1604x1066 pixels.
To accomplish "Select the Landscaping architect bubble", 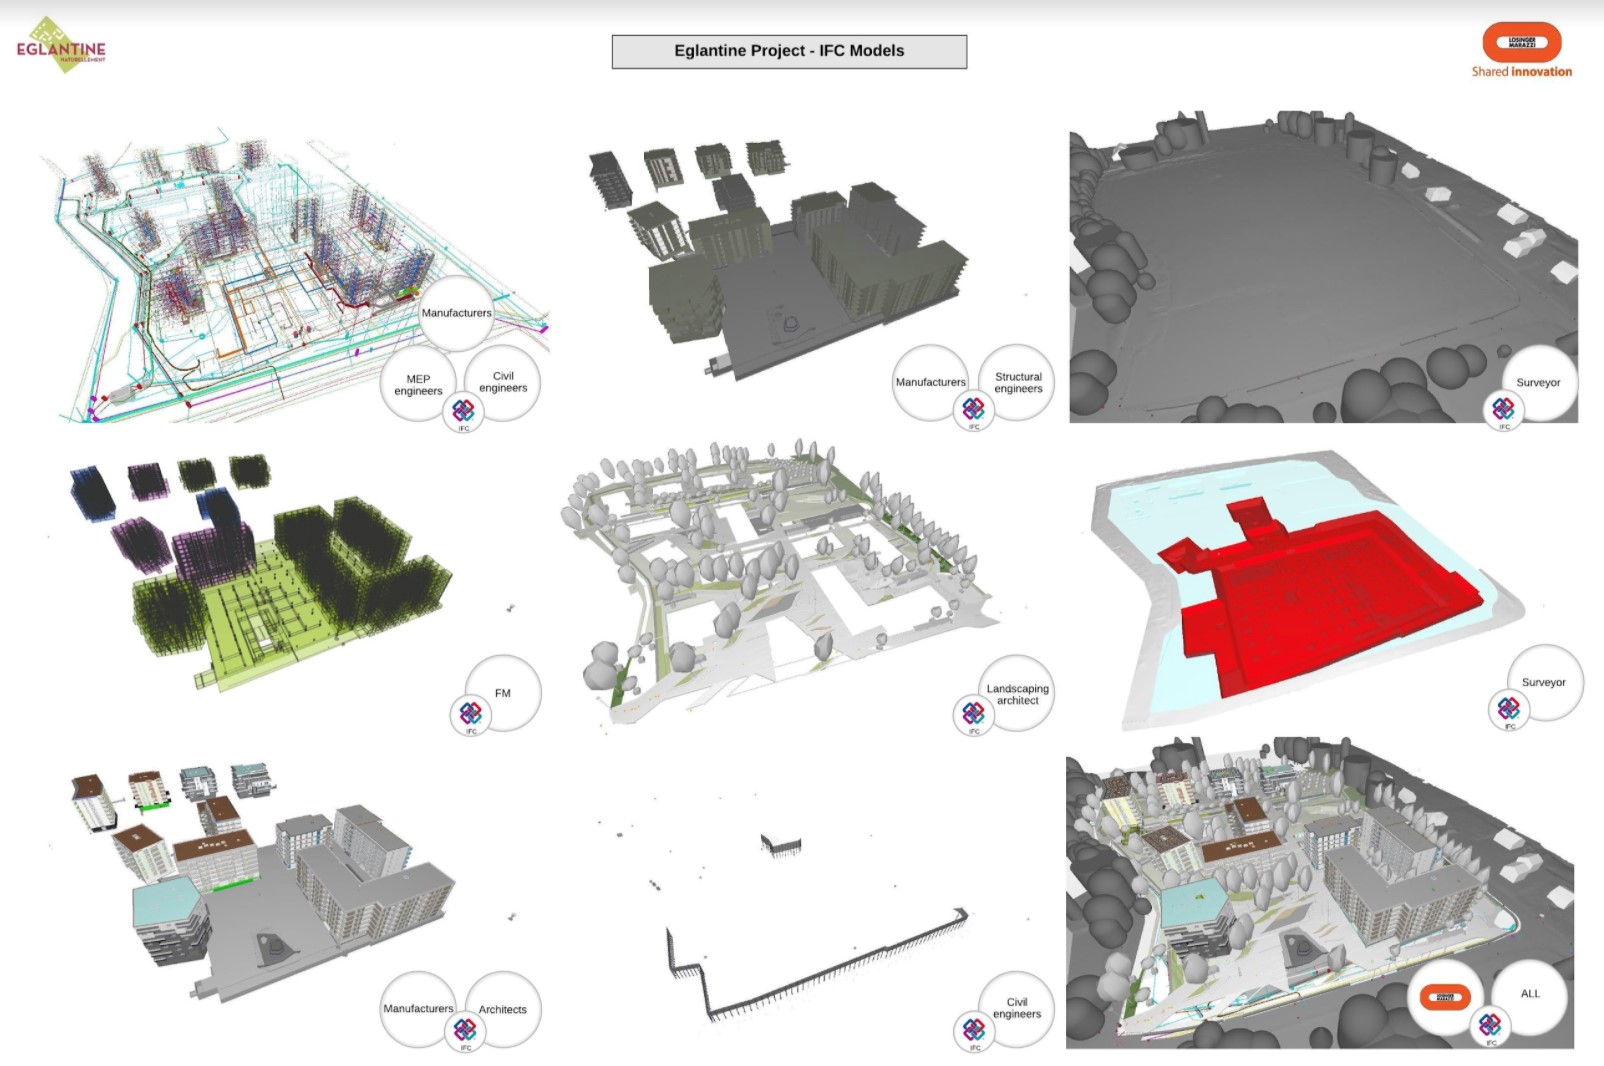I will tap(1017, 694).
